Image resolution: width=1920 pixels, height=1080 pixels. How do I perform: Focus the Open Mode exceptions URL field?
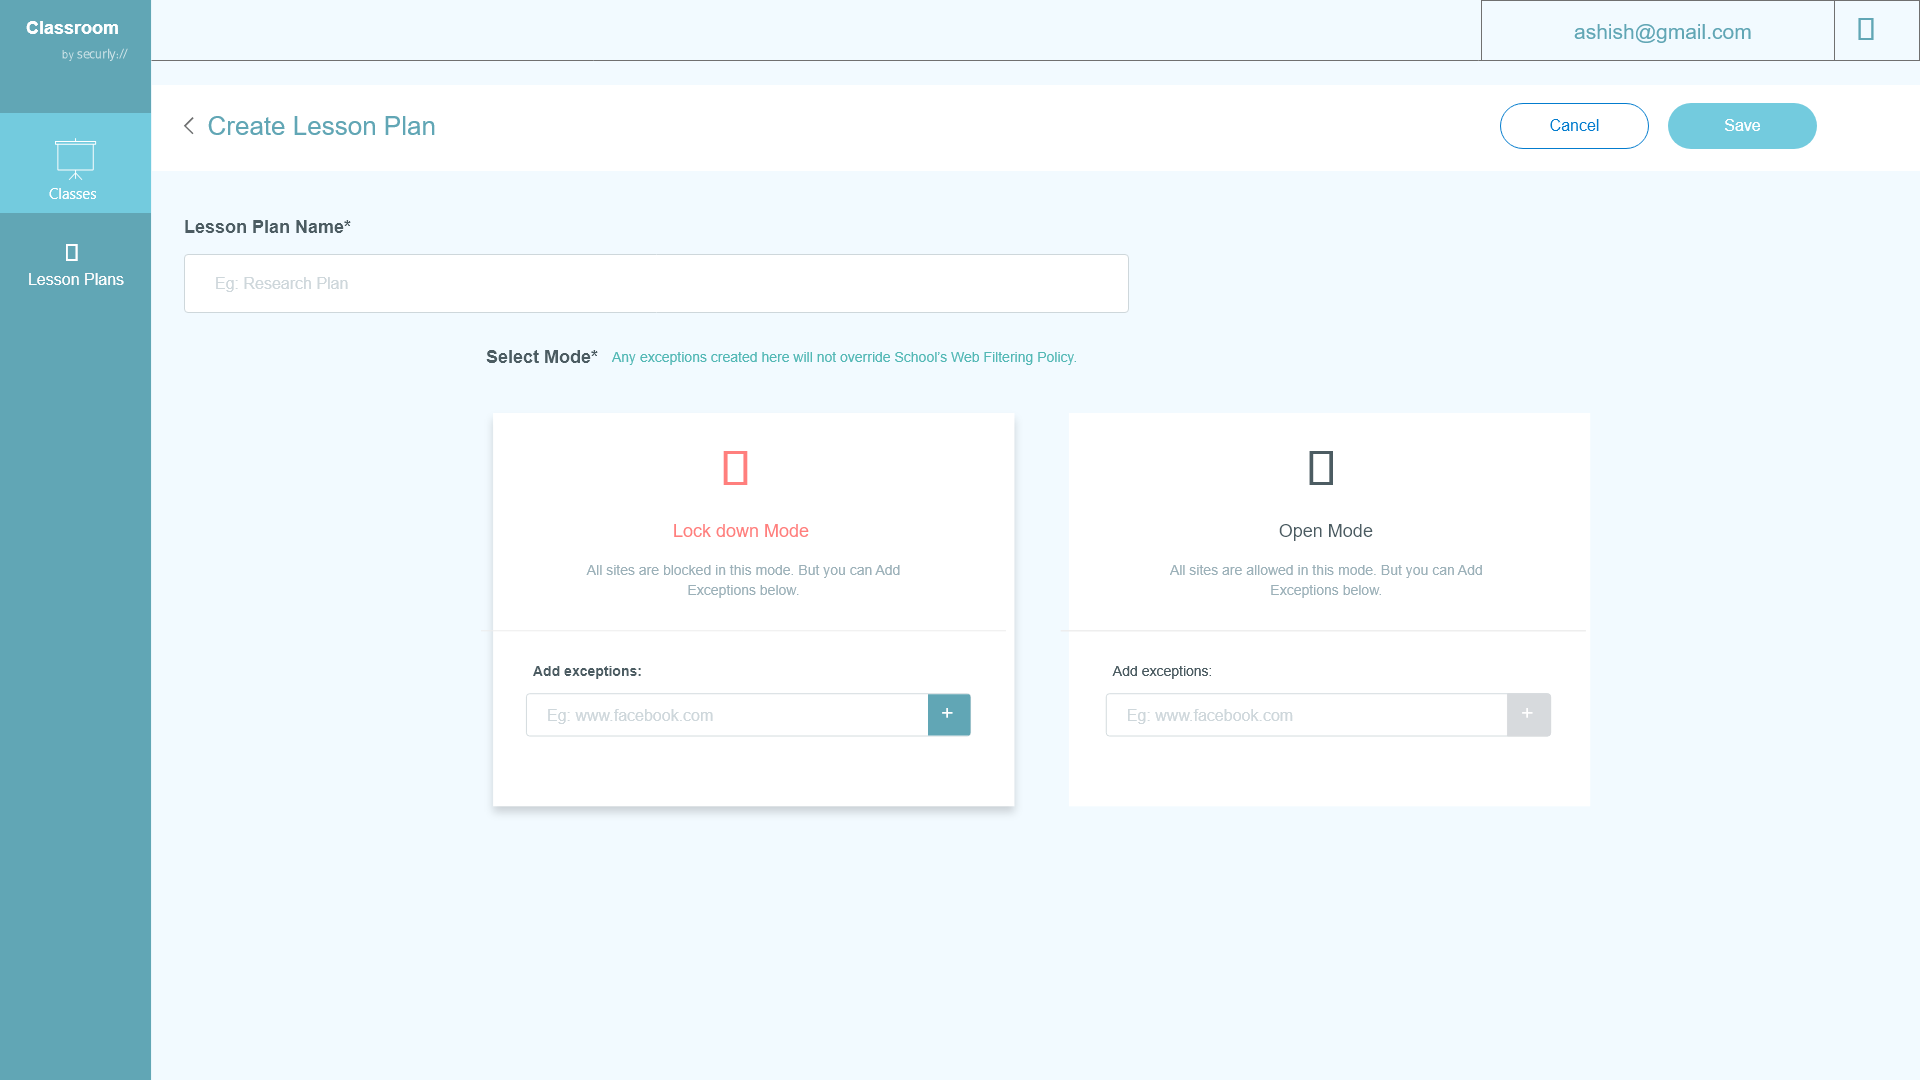(1306, 716)
